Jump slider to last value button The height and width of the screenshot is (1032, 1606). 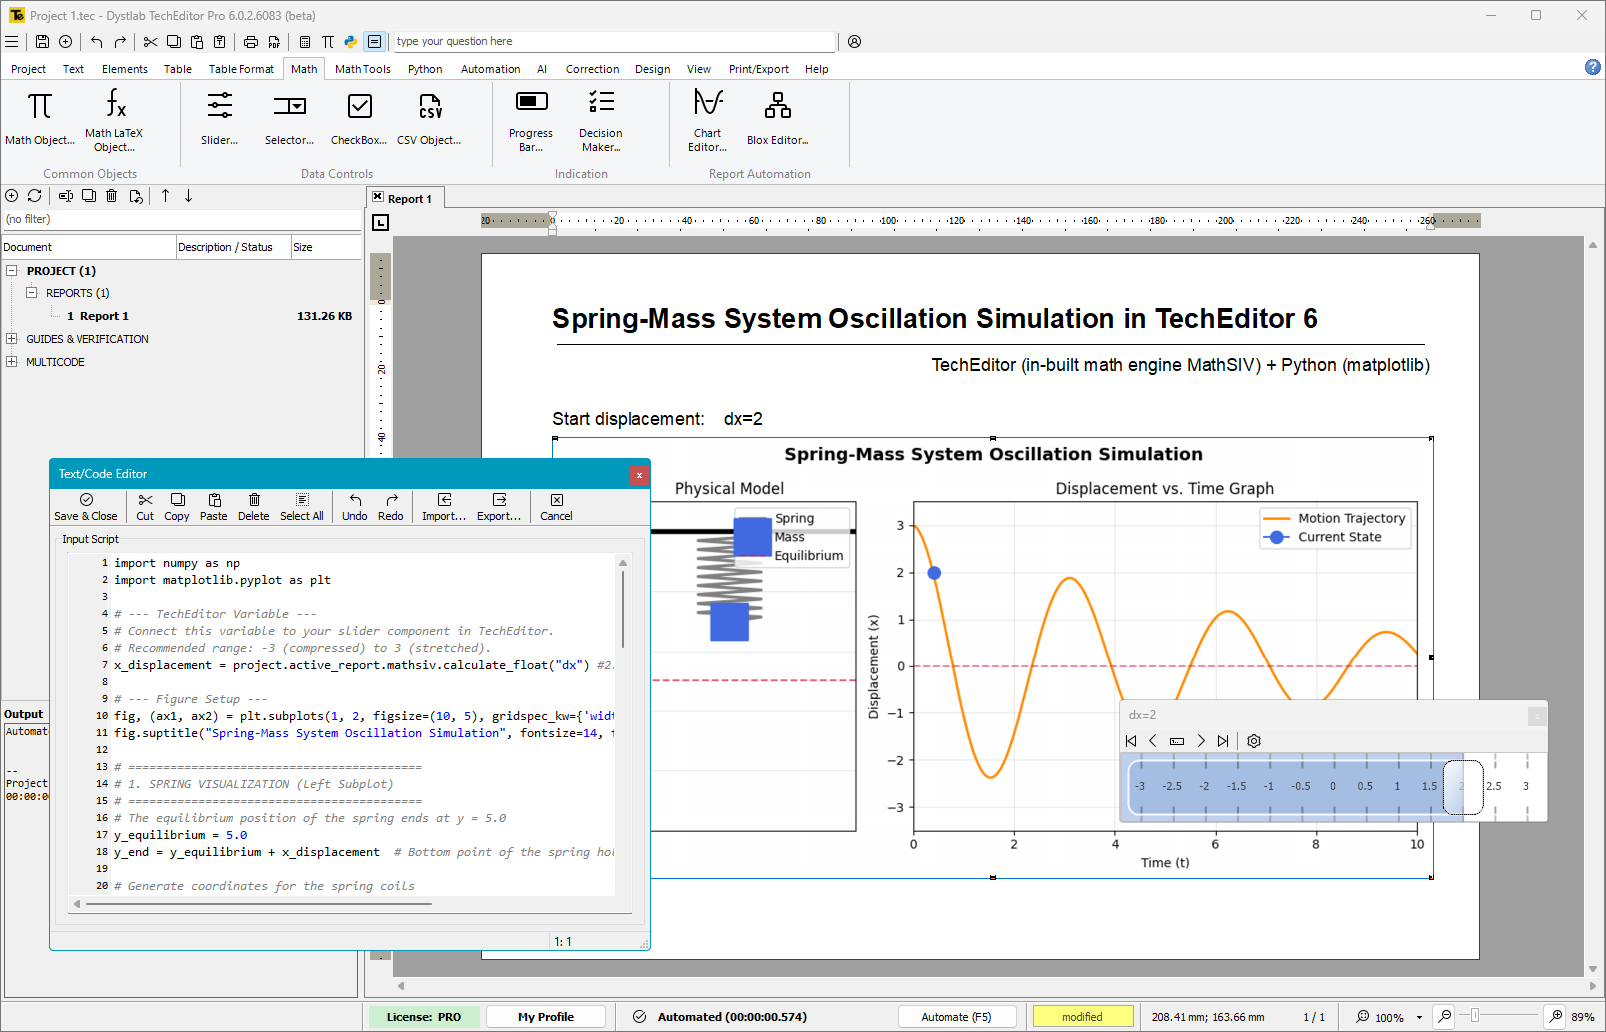point(1223,741)
